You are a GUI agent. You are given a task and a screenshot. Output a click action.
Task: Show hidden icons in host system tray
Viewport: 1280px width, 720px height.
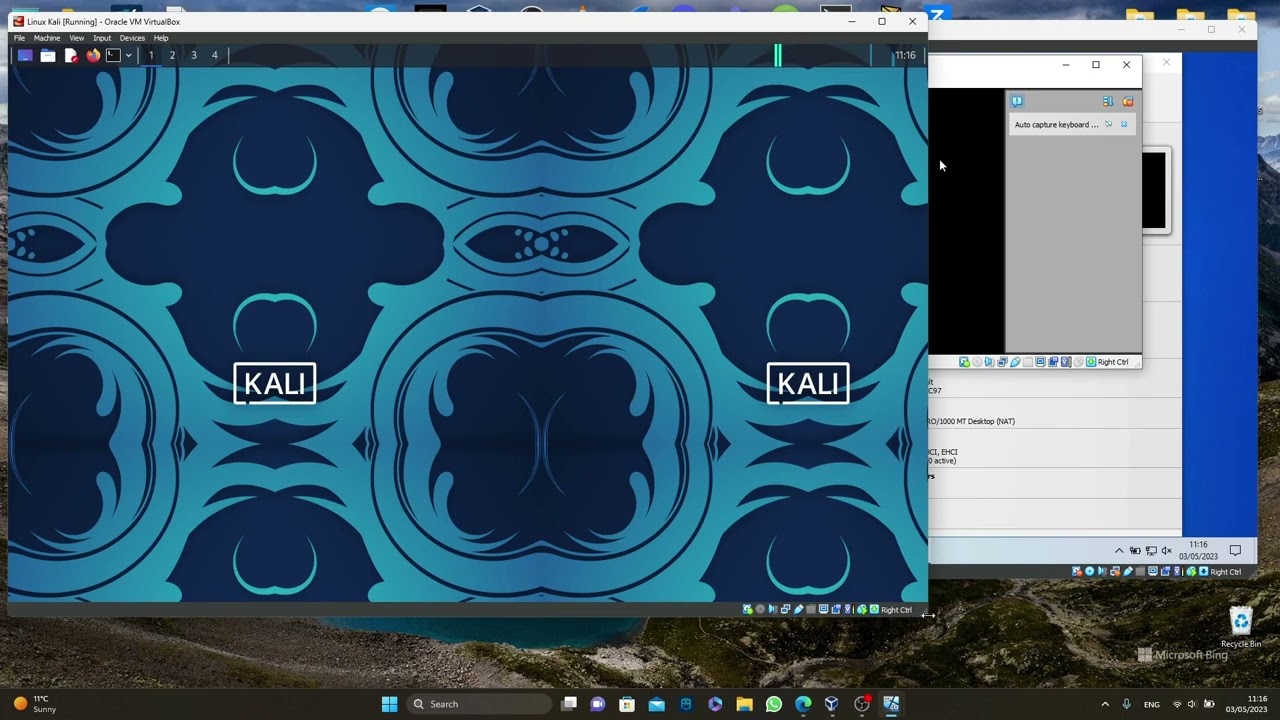point(1105,704)
